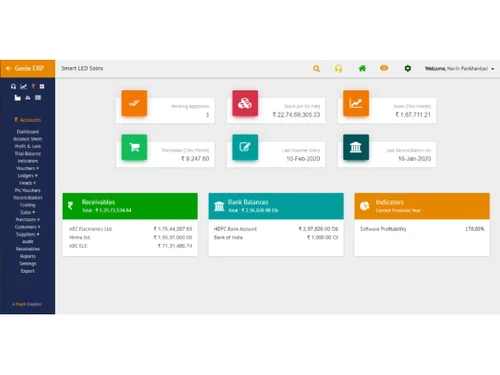Click the small people icon in sidebar
Image resolution: width=500 pixels, height=375 pixels.
coord(28,98)
